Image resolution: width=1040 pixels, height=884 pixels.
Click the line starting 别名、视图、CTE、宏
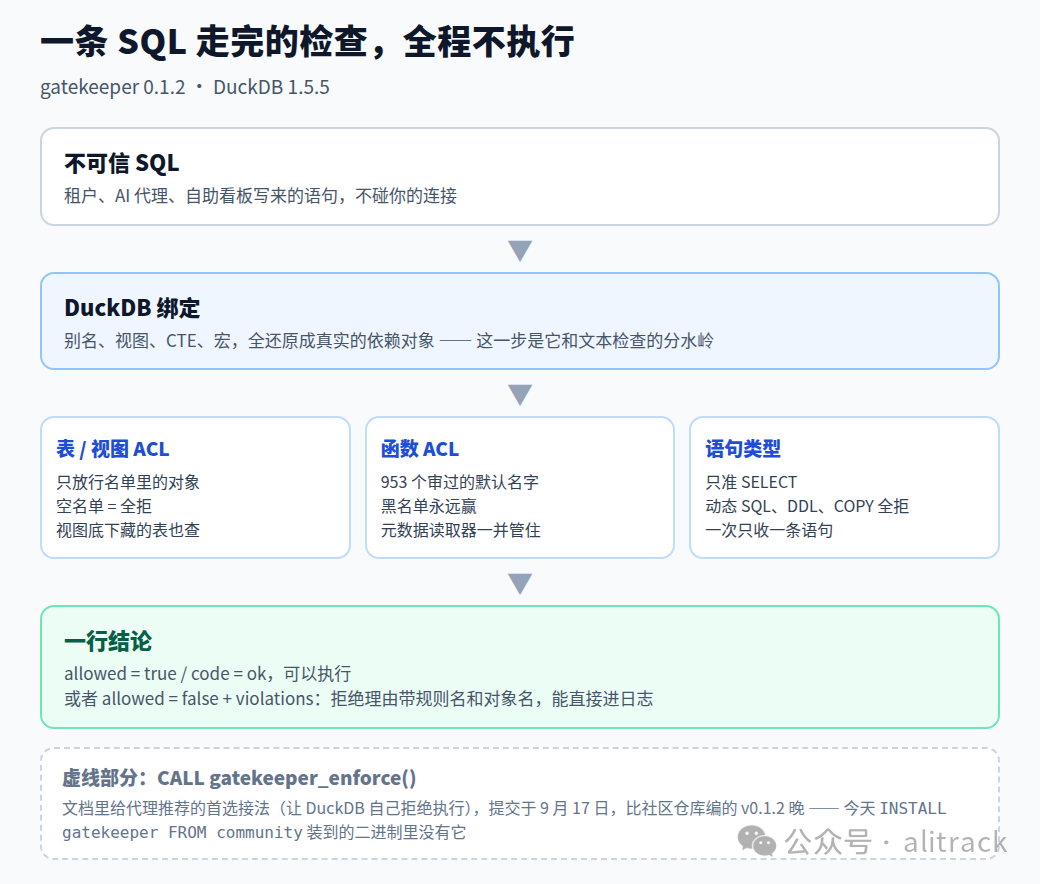(389, 341)
